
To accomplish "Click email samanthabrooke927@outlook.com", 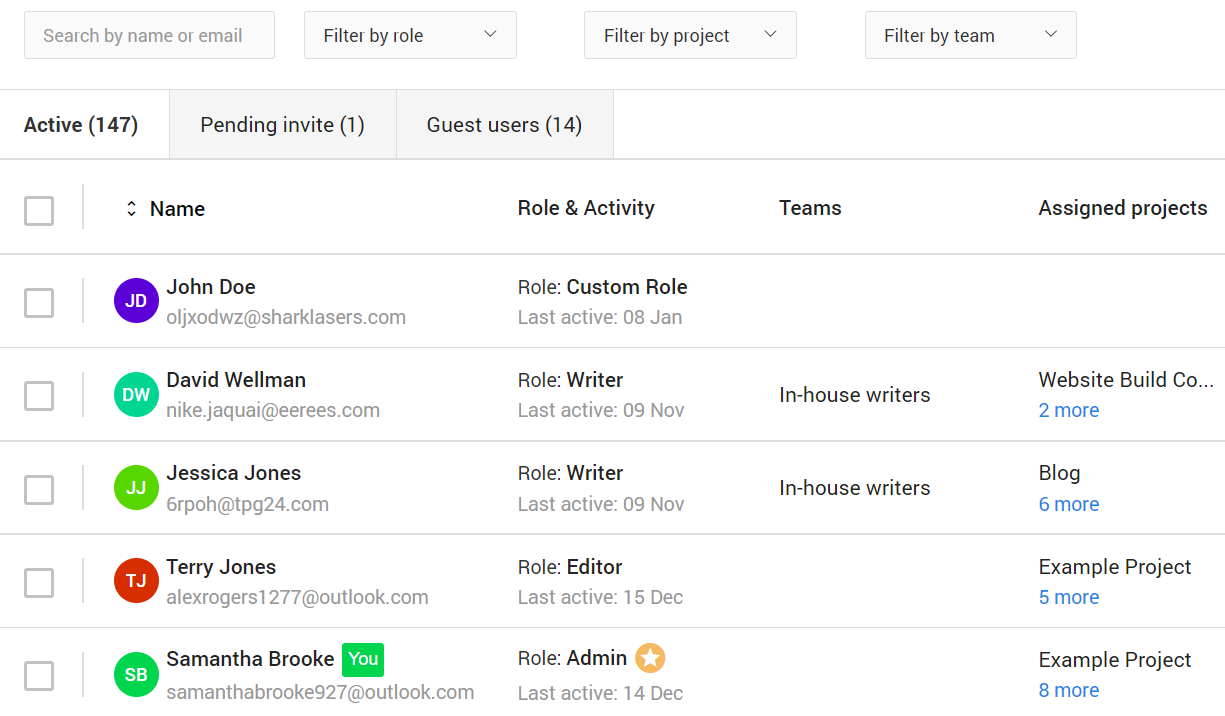I will click(320, 692).
